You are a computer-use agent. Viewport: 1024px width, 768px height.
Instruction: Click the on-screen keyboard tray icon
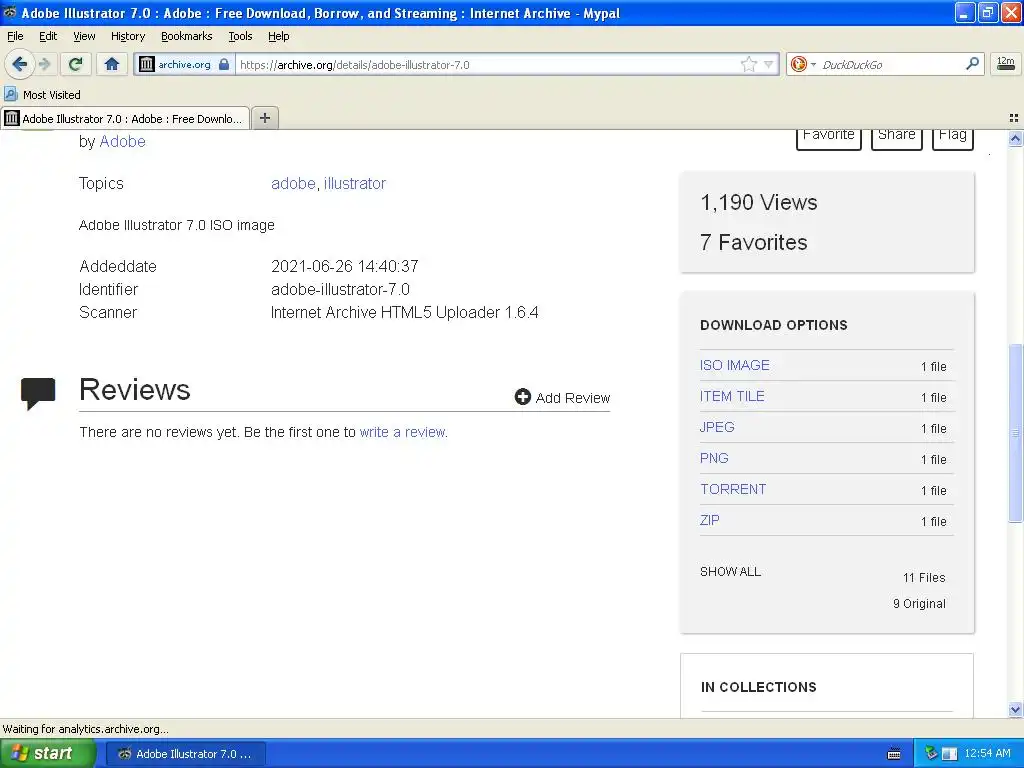click(894, 754)
